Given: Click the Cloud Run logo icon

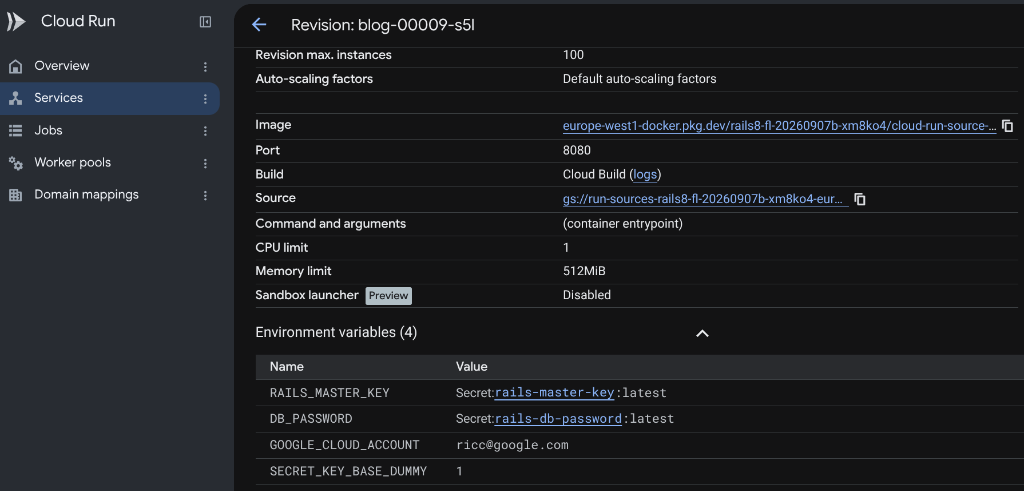Looking at the screenshot, I should point(16,22).
